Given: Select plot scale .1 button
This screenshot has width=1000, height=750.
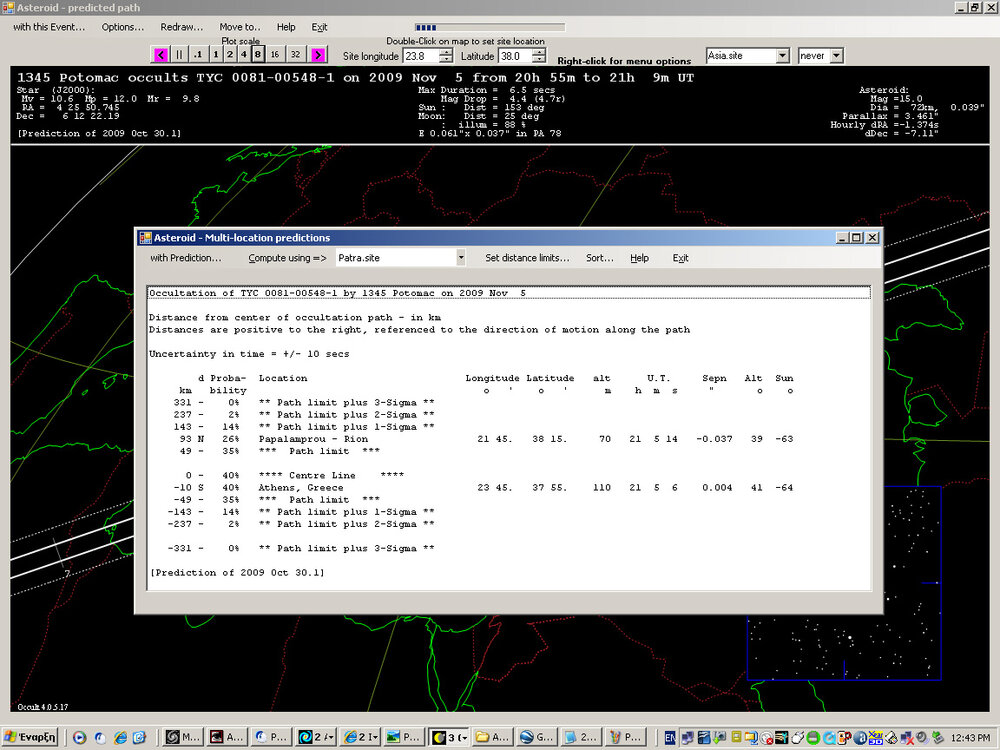Looking at the screenshot, I should pos(197,54).
